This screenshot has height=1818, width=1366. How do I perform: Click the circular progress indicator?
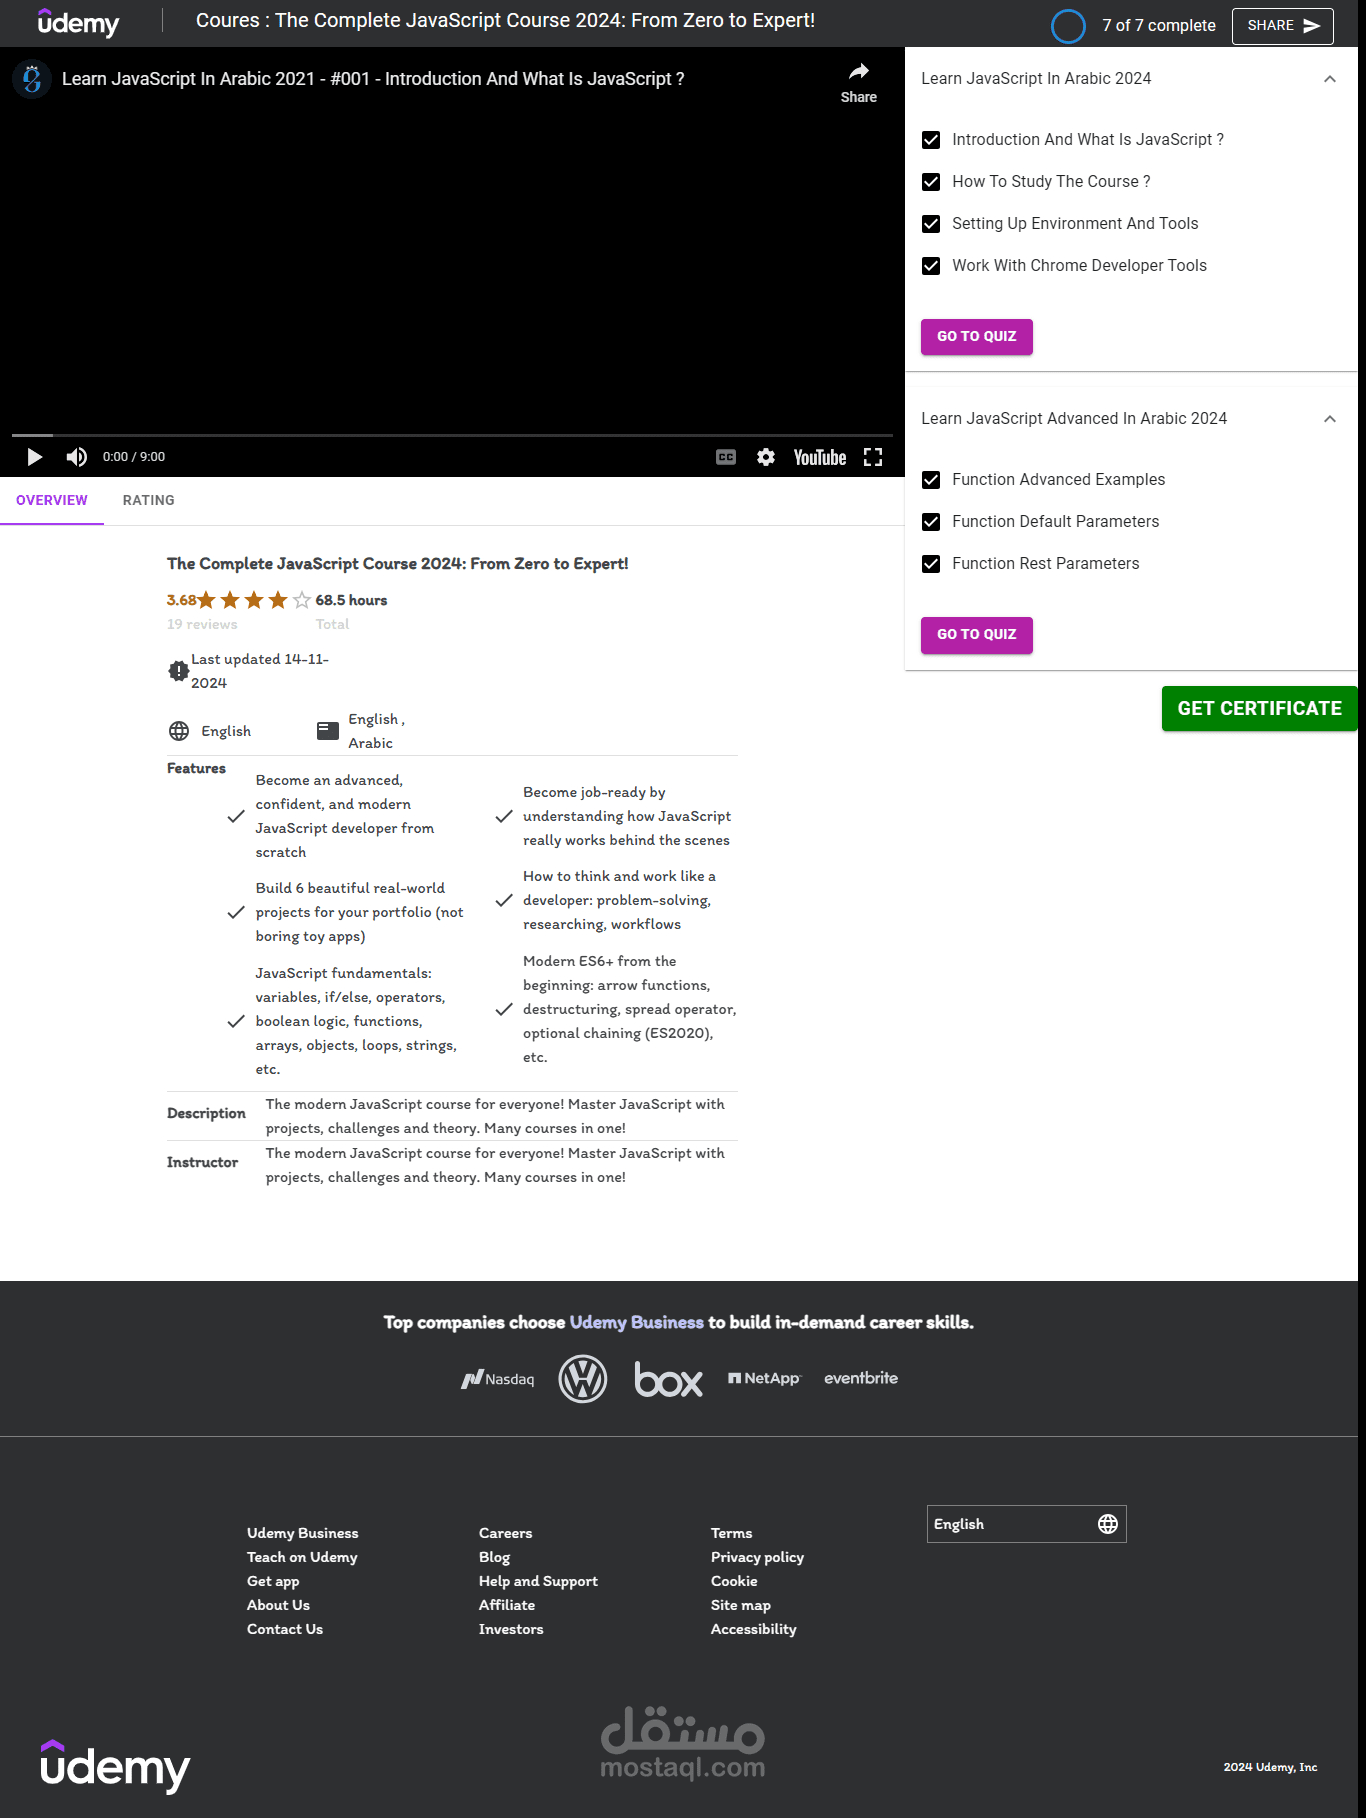[1068, 26]
